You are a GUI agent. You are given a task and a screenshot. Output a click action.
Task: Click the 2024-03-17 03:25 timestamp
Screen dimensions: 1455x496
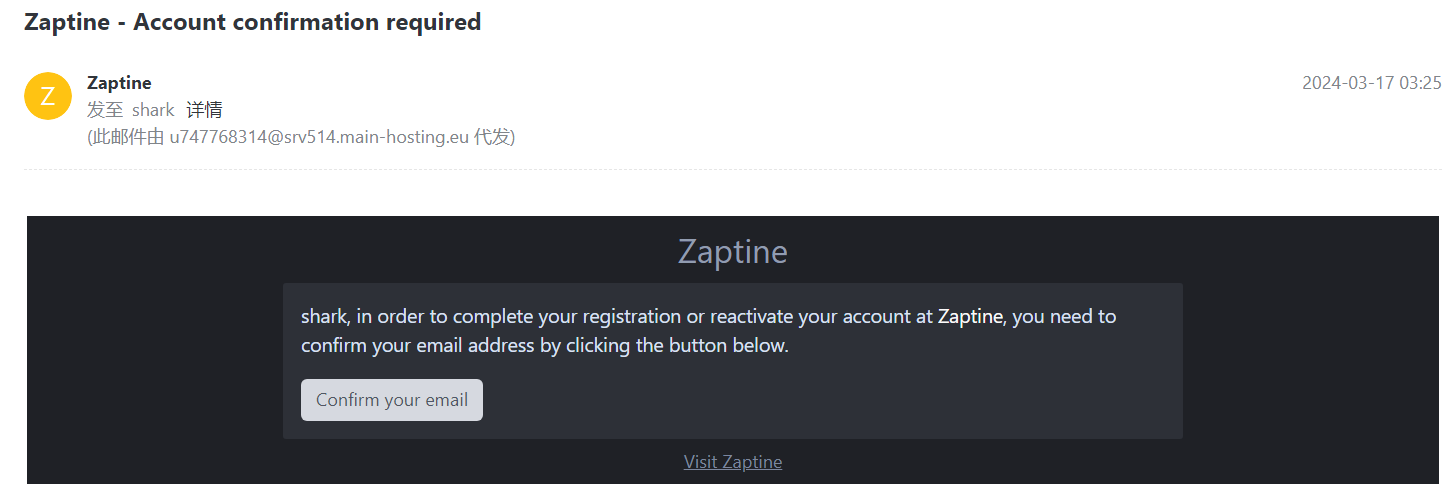coord(1371,83)
